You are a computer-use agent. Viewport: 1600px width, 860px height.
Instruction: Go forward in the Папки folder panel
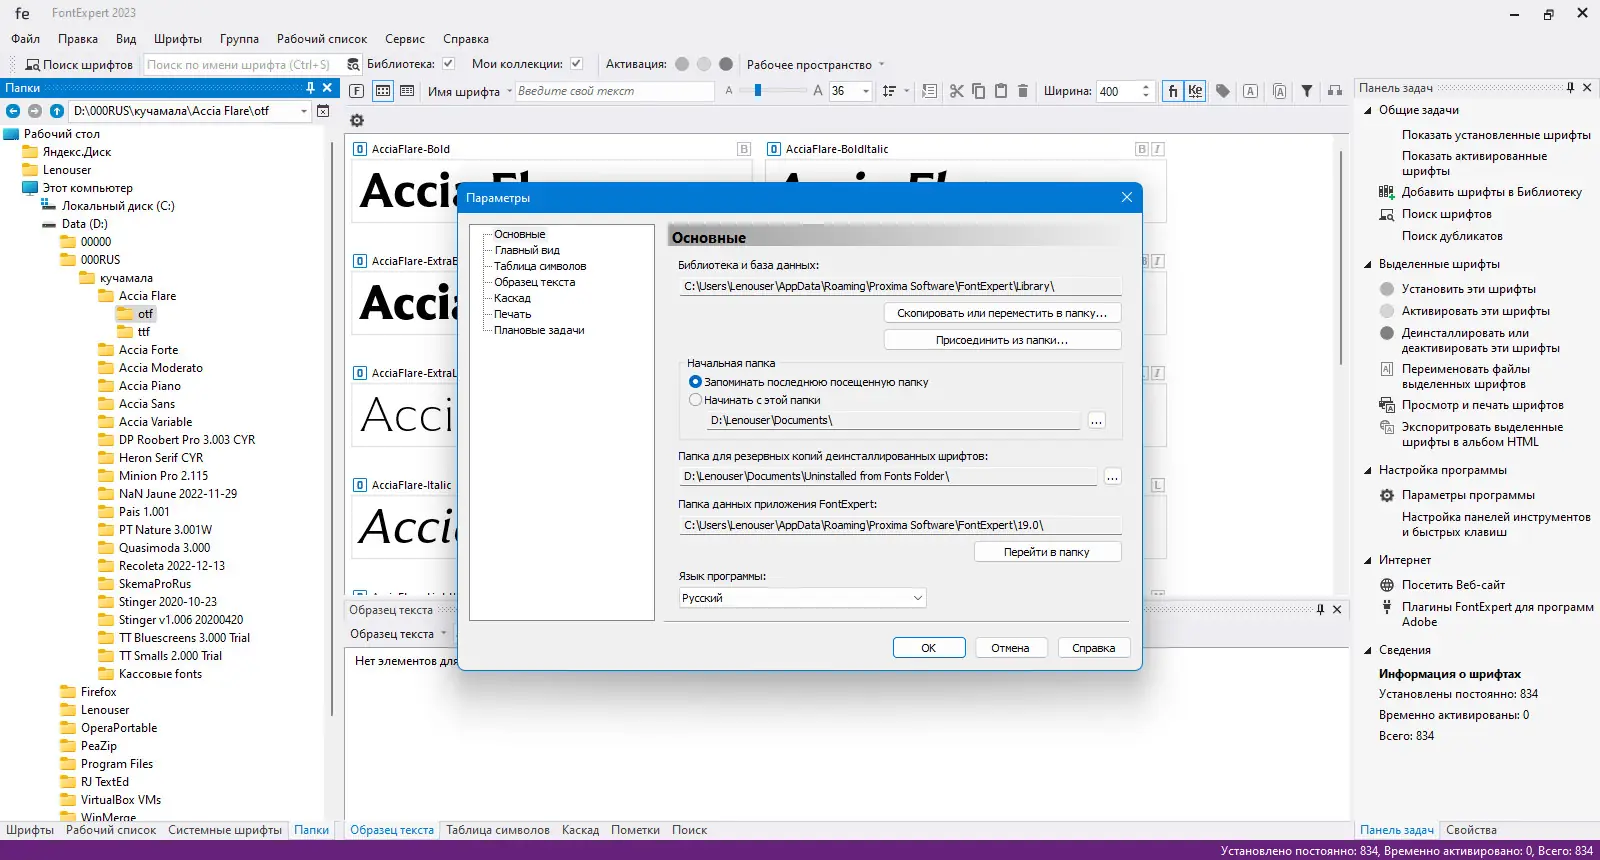pyautogui.click(x=35, y=111)
